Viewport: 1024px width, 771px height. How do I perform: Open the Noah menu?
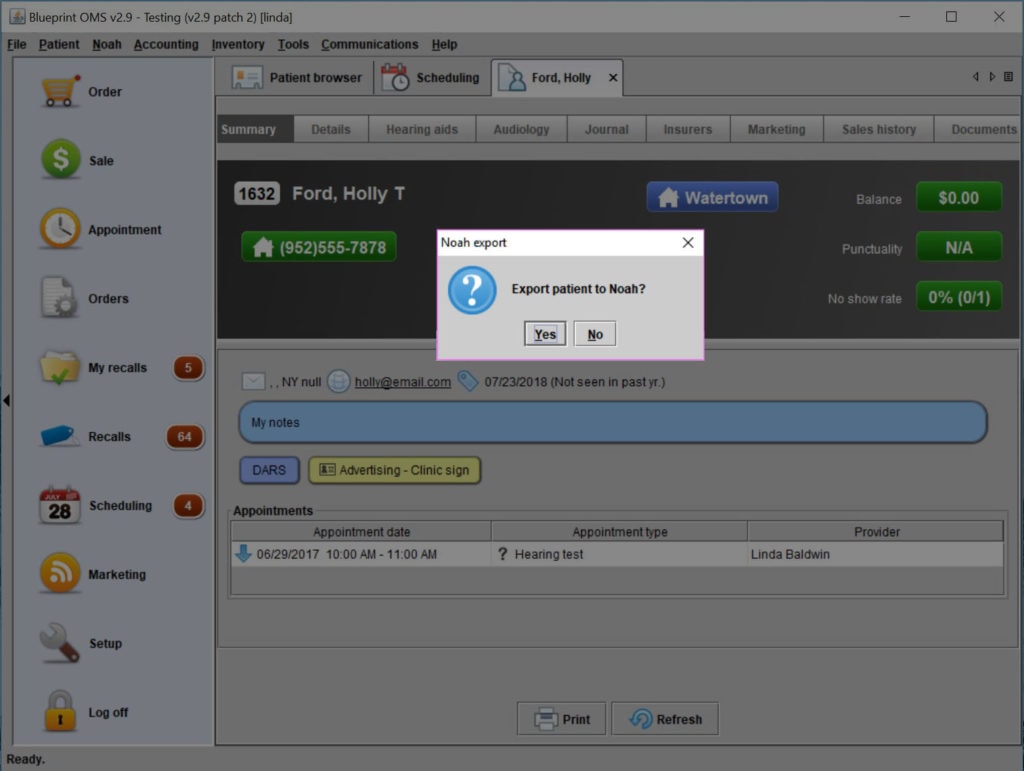[x=107, y=44]
